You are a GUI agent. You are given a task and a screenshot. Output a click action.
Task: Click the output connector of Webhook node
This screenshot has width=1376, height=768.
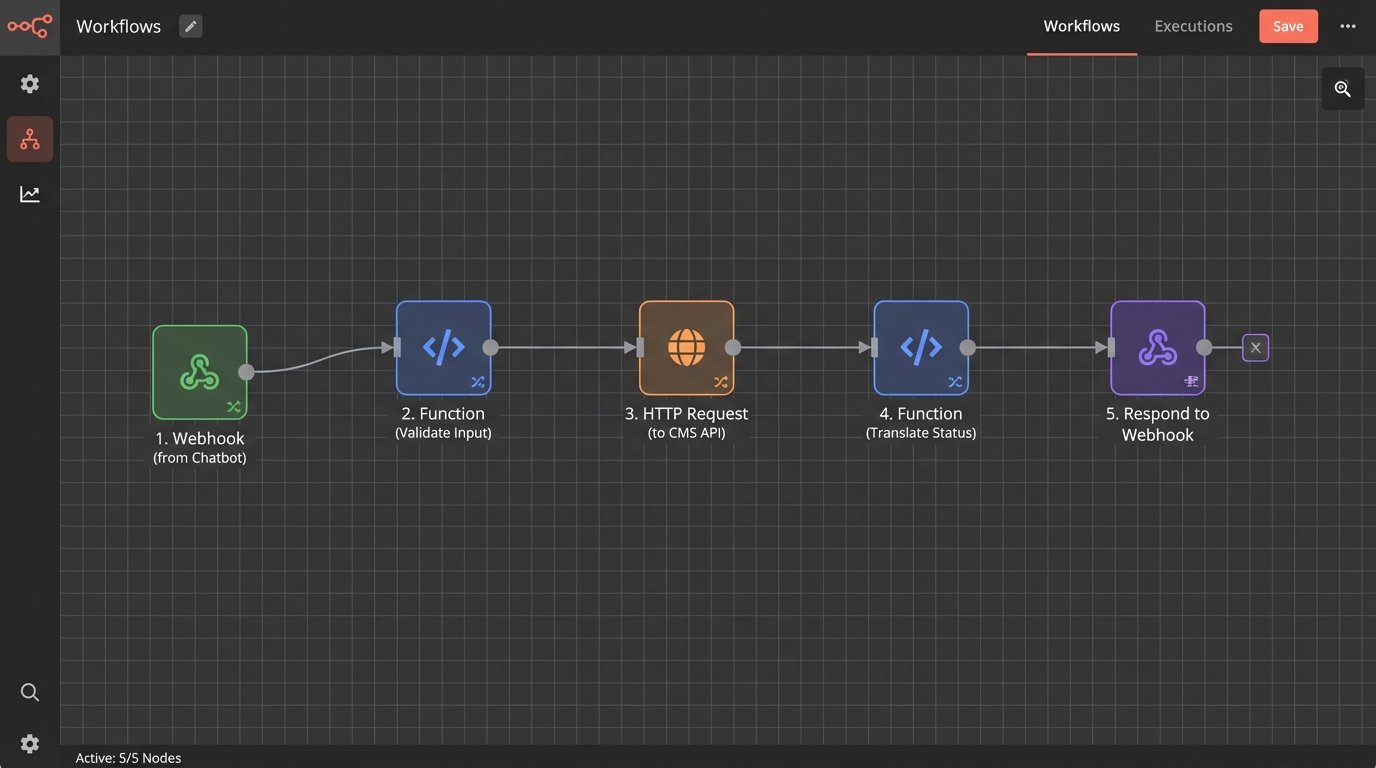point(246,372)
